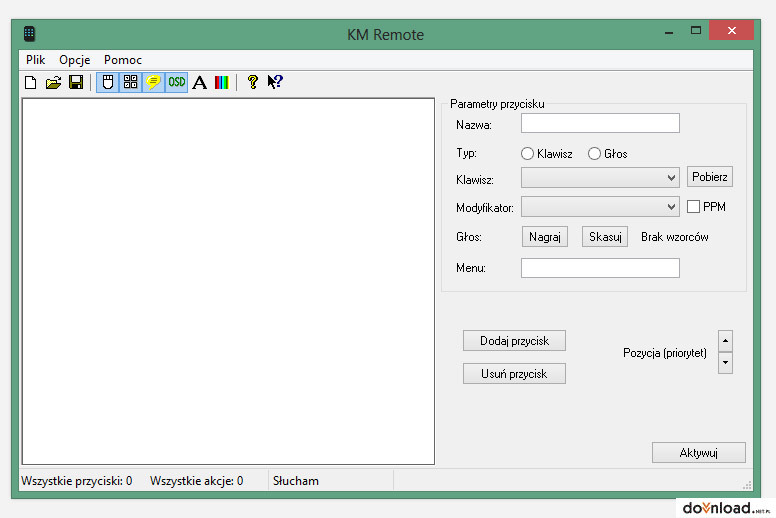Toggle the mouse icon in the toolbar
Viewport: 776px width, 518px height.
(107, 82)
